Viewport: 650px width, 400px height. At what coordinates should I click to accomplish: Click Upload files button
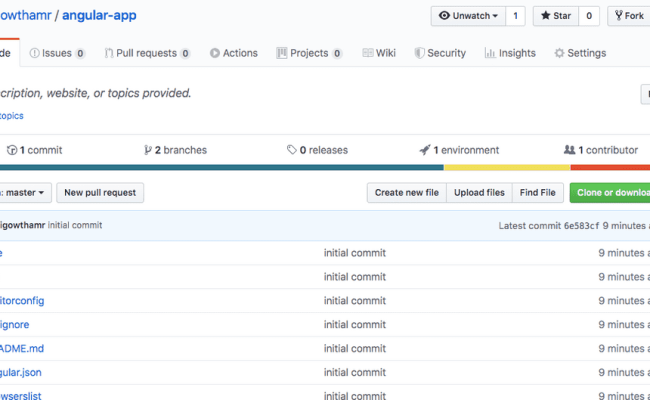479,193
